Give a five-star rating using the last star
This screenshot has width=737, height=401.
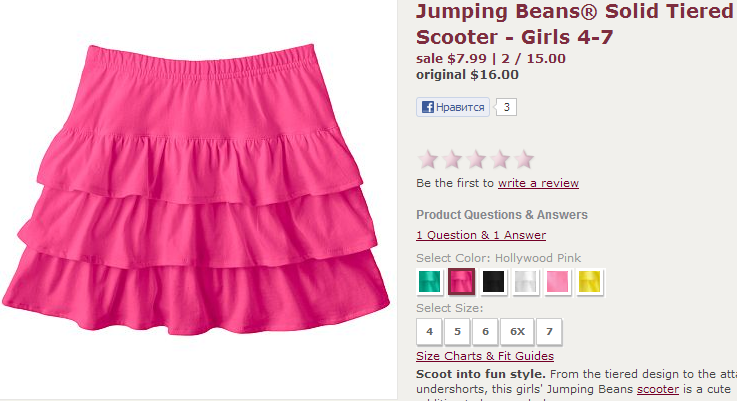pyautogui.click(x=523, y=159)
